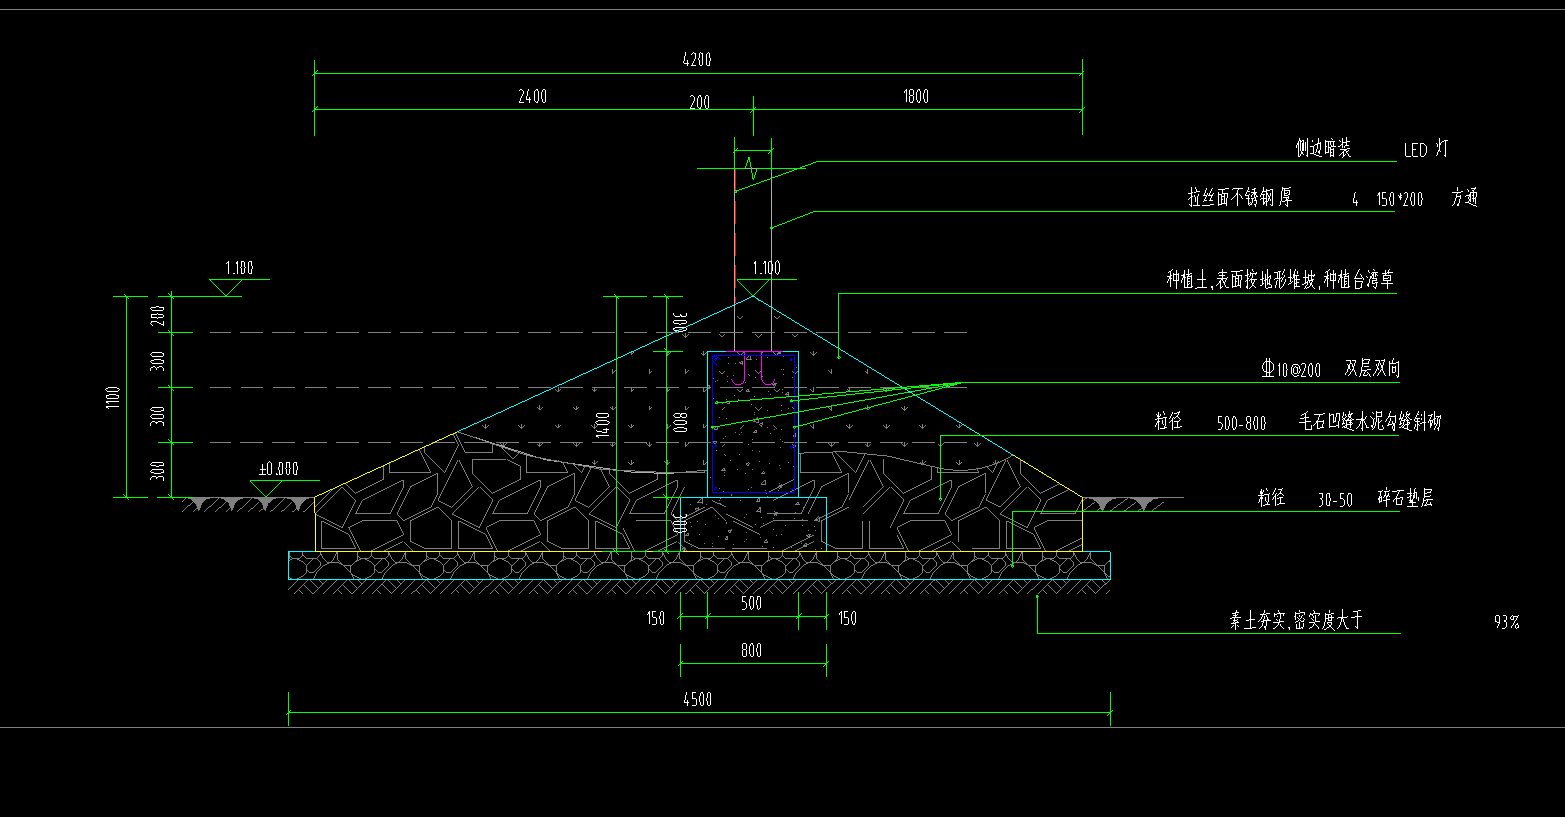The image size is (1565, 817).
Task: Select the left 1.100 elevation label
Action: [239, 268]
